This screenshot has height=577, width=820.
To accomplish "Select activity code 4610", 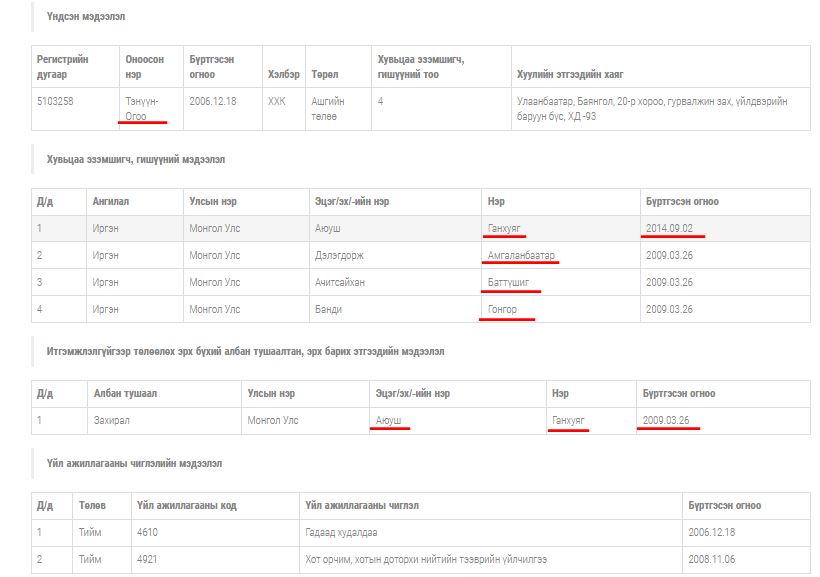I will point(149,532).
